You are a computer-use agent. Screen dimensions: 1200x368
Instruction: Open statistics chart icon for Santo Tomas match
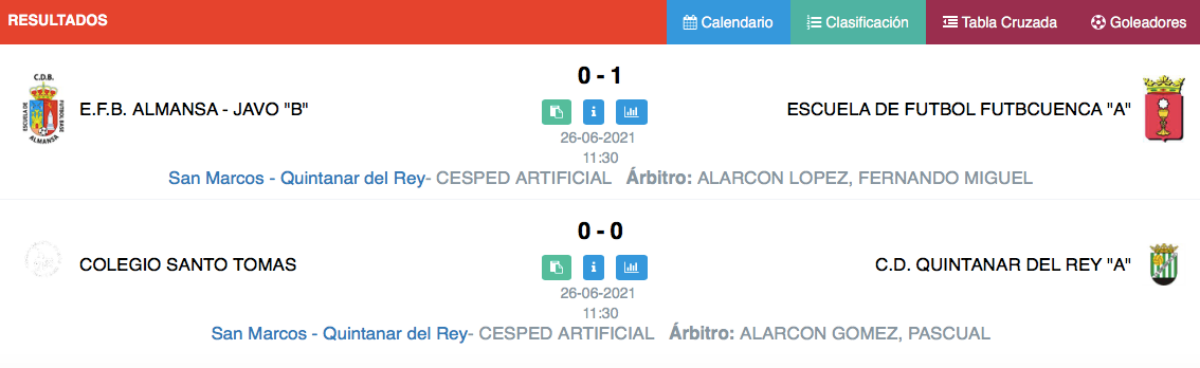pos(632,267)
